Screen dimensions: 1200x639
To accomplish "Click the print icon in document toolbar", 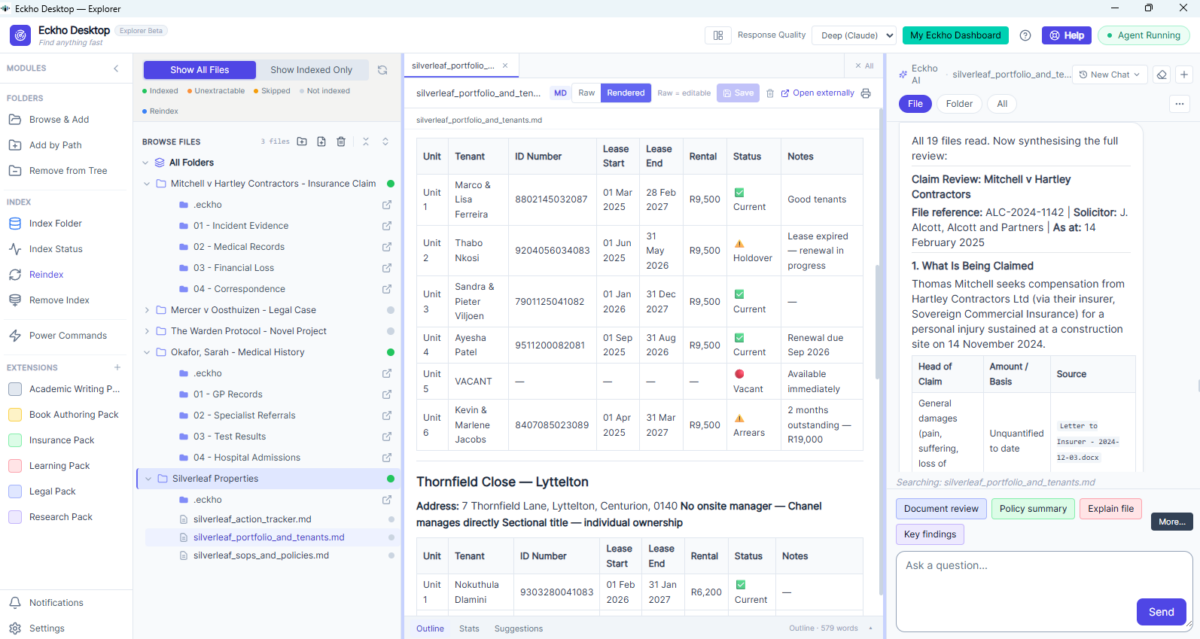I will pyautogui.click(x=866, y=93).
